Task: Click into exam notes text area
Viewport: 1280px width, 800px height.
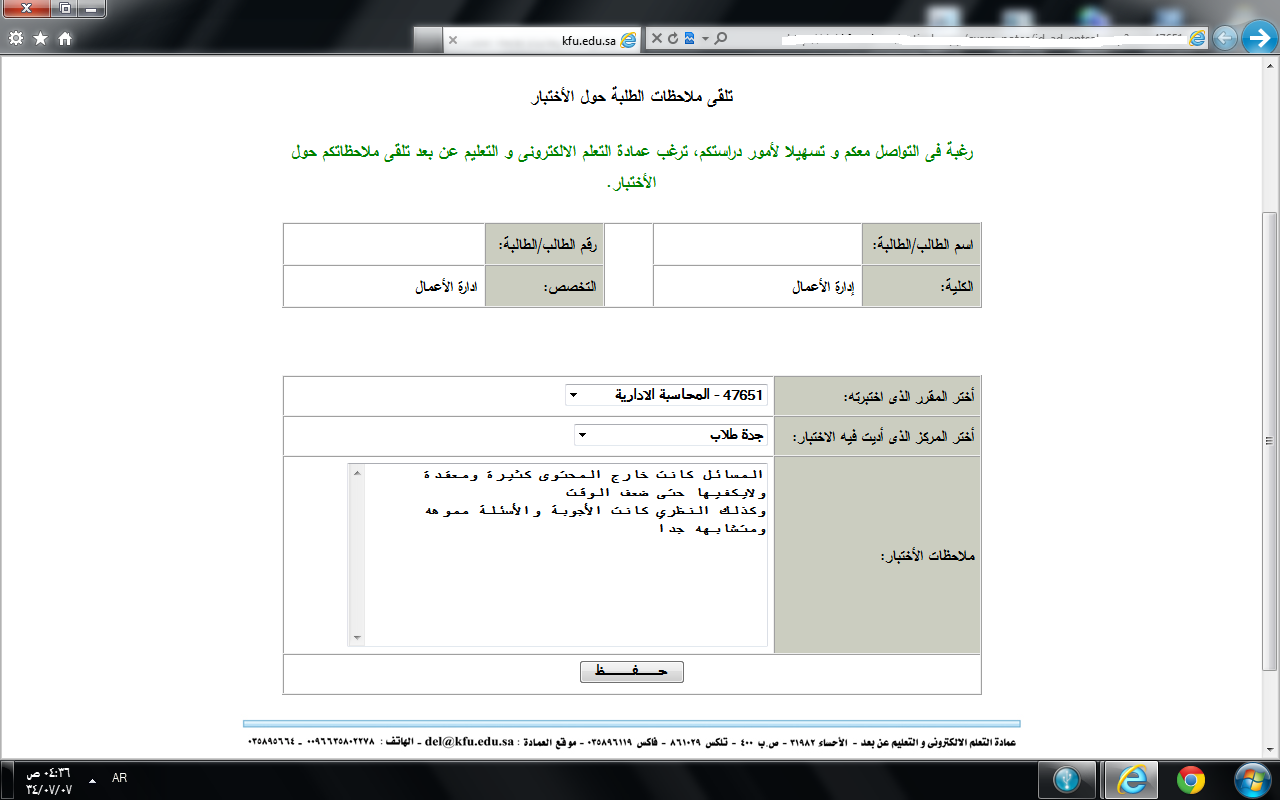Action: 558,554
